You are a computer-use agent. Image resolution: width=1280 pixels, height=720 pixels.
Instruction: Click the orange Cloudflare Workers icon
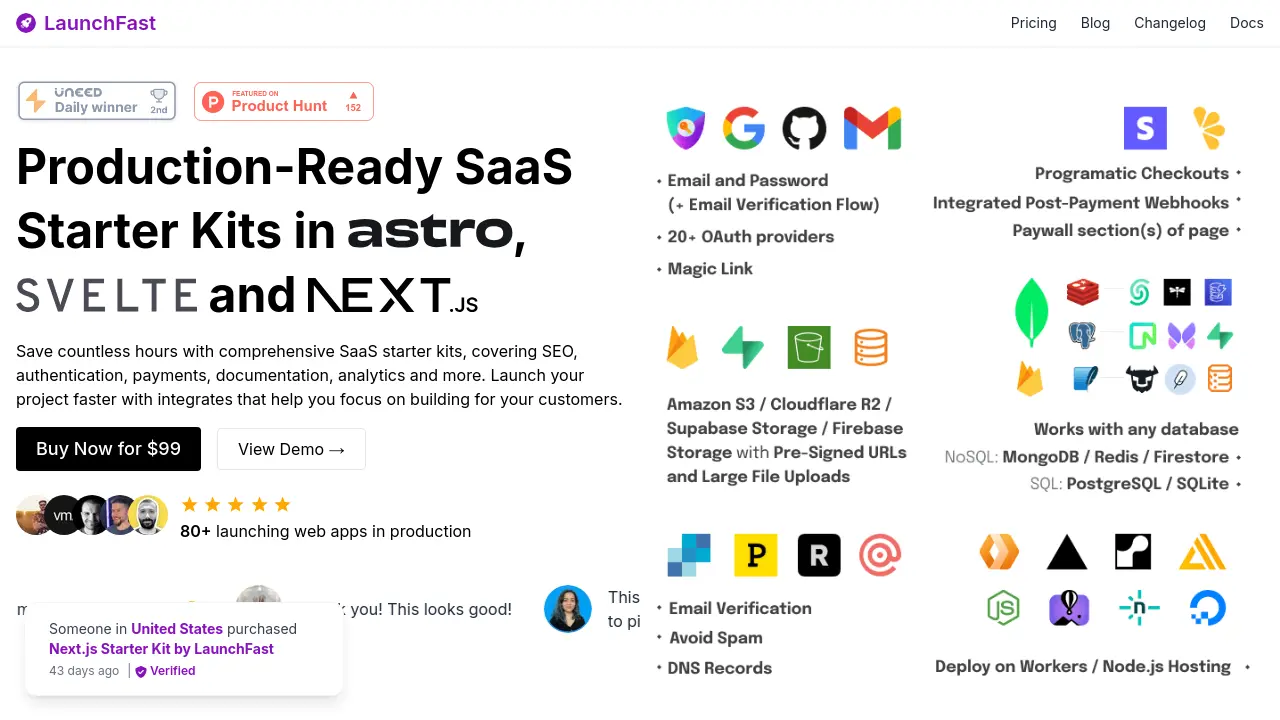tap(999, 552)
